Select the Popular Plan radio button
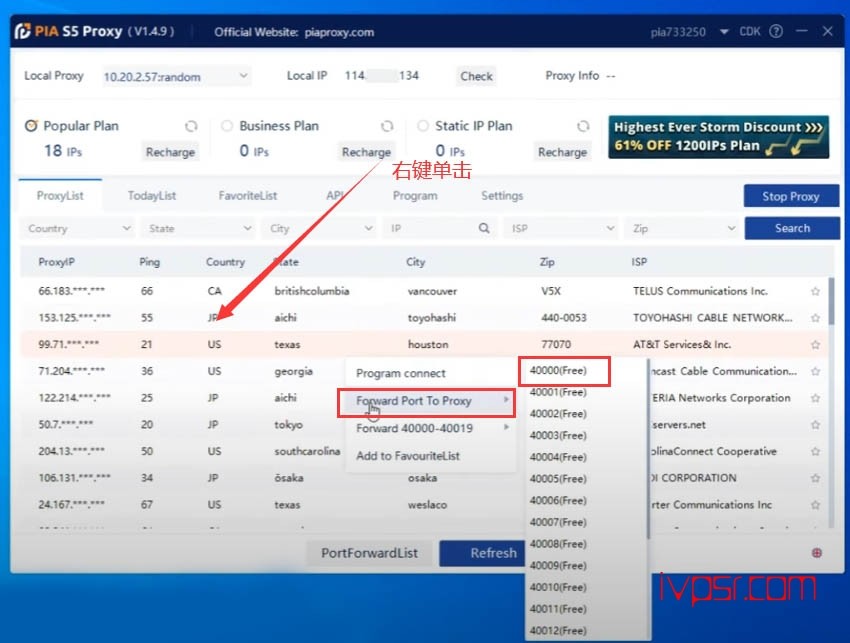 tap(31, 126)
